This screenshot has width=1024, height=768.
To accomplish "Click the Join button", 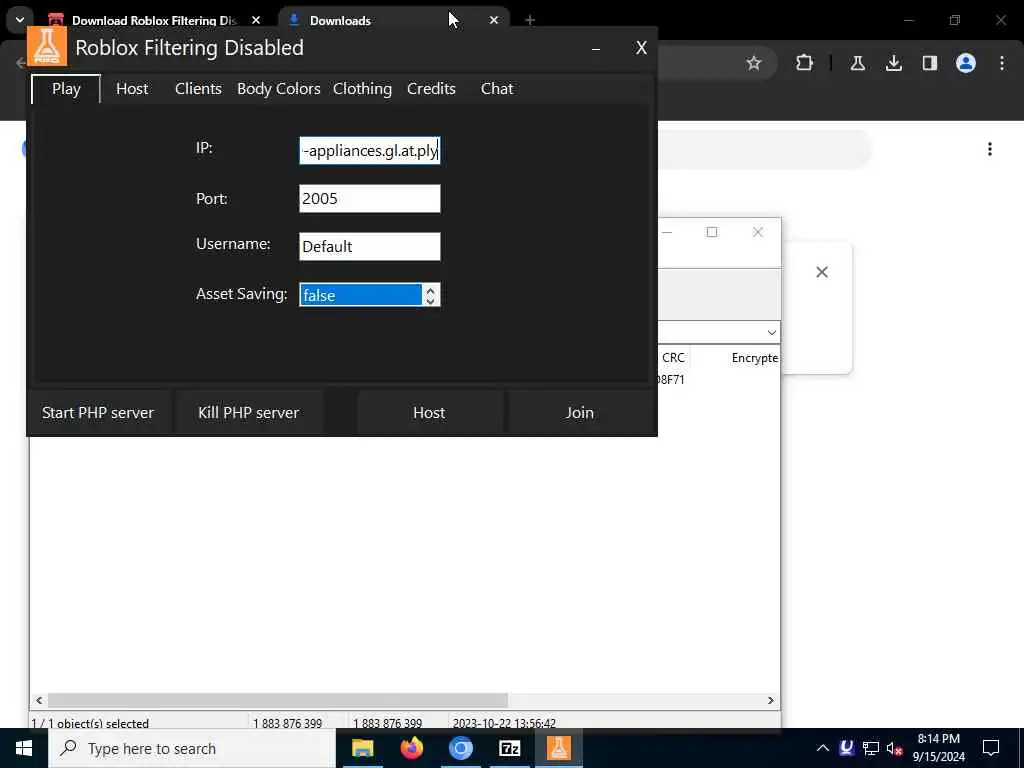I will (x=580, y=413).
